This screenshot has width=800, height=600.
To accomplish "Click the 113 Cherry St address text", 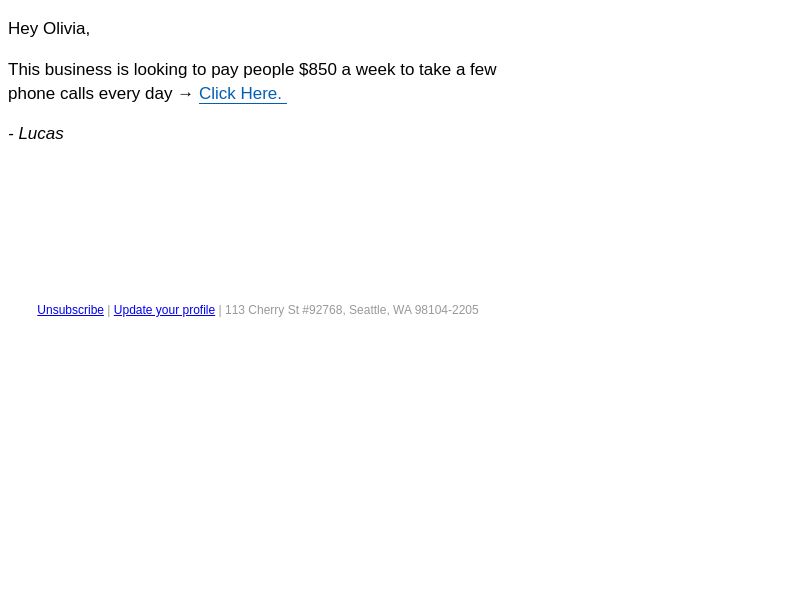I will coord(262,310).
